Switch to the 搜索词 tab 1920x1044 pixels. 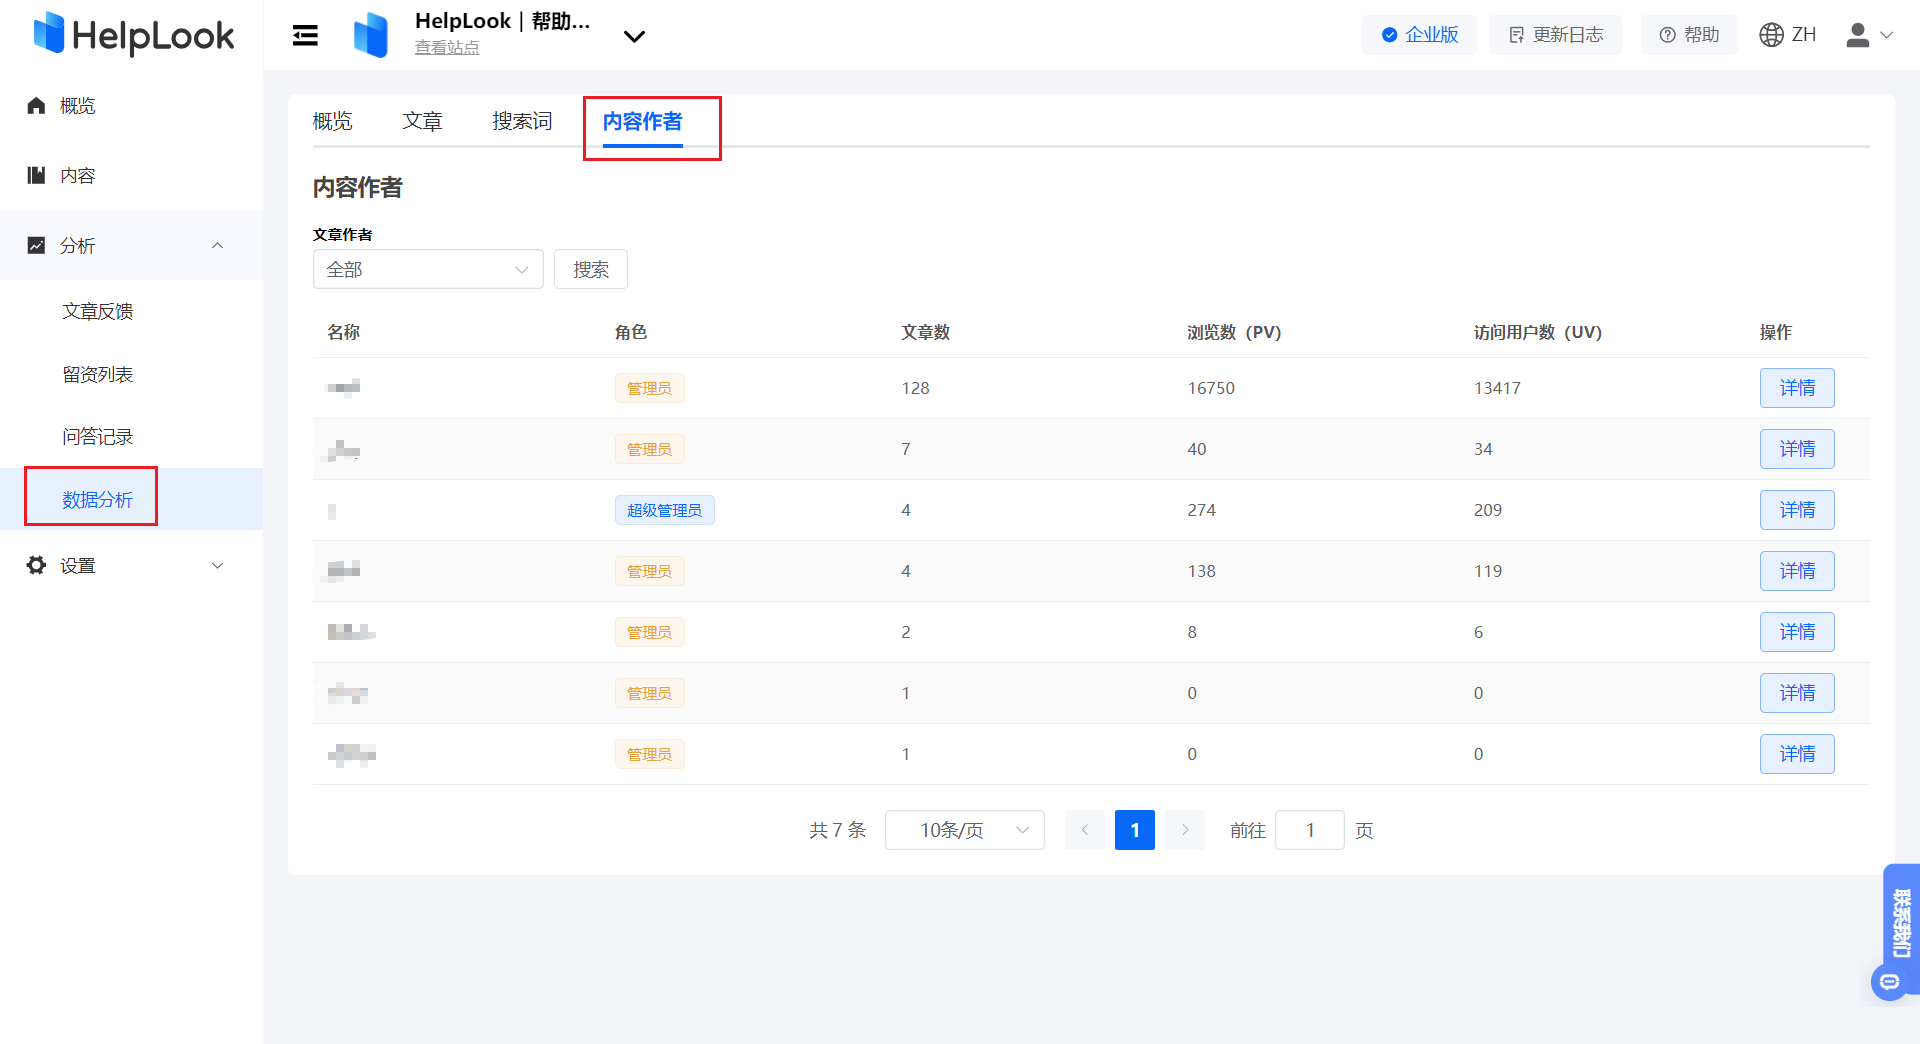tap(521, 122)
